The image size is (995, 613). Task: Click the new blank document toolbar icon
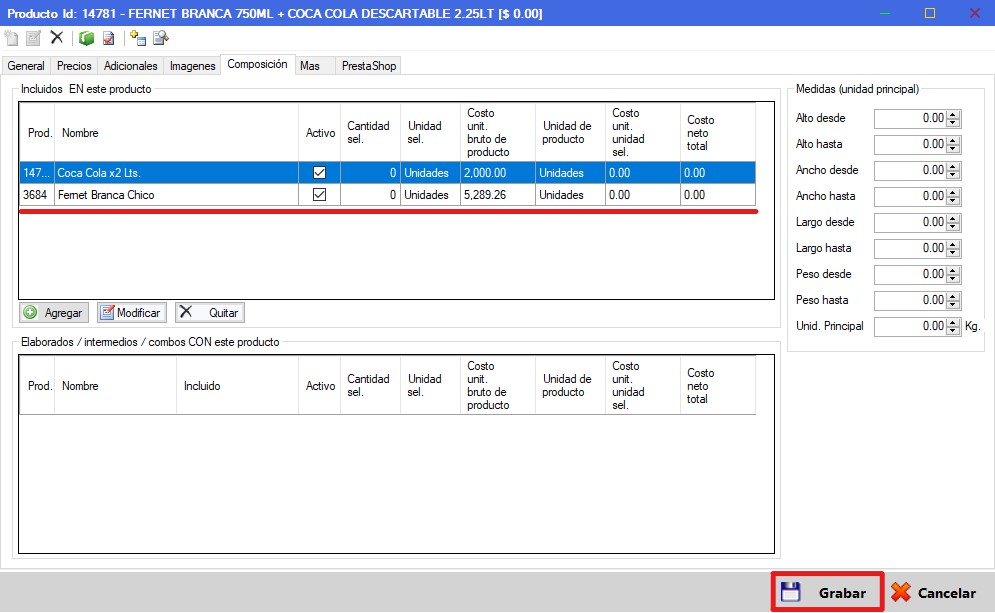pyautogui.click(x=11, y=38)
